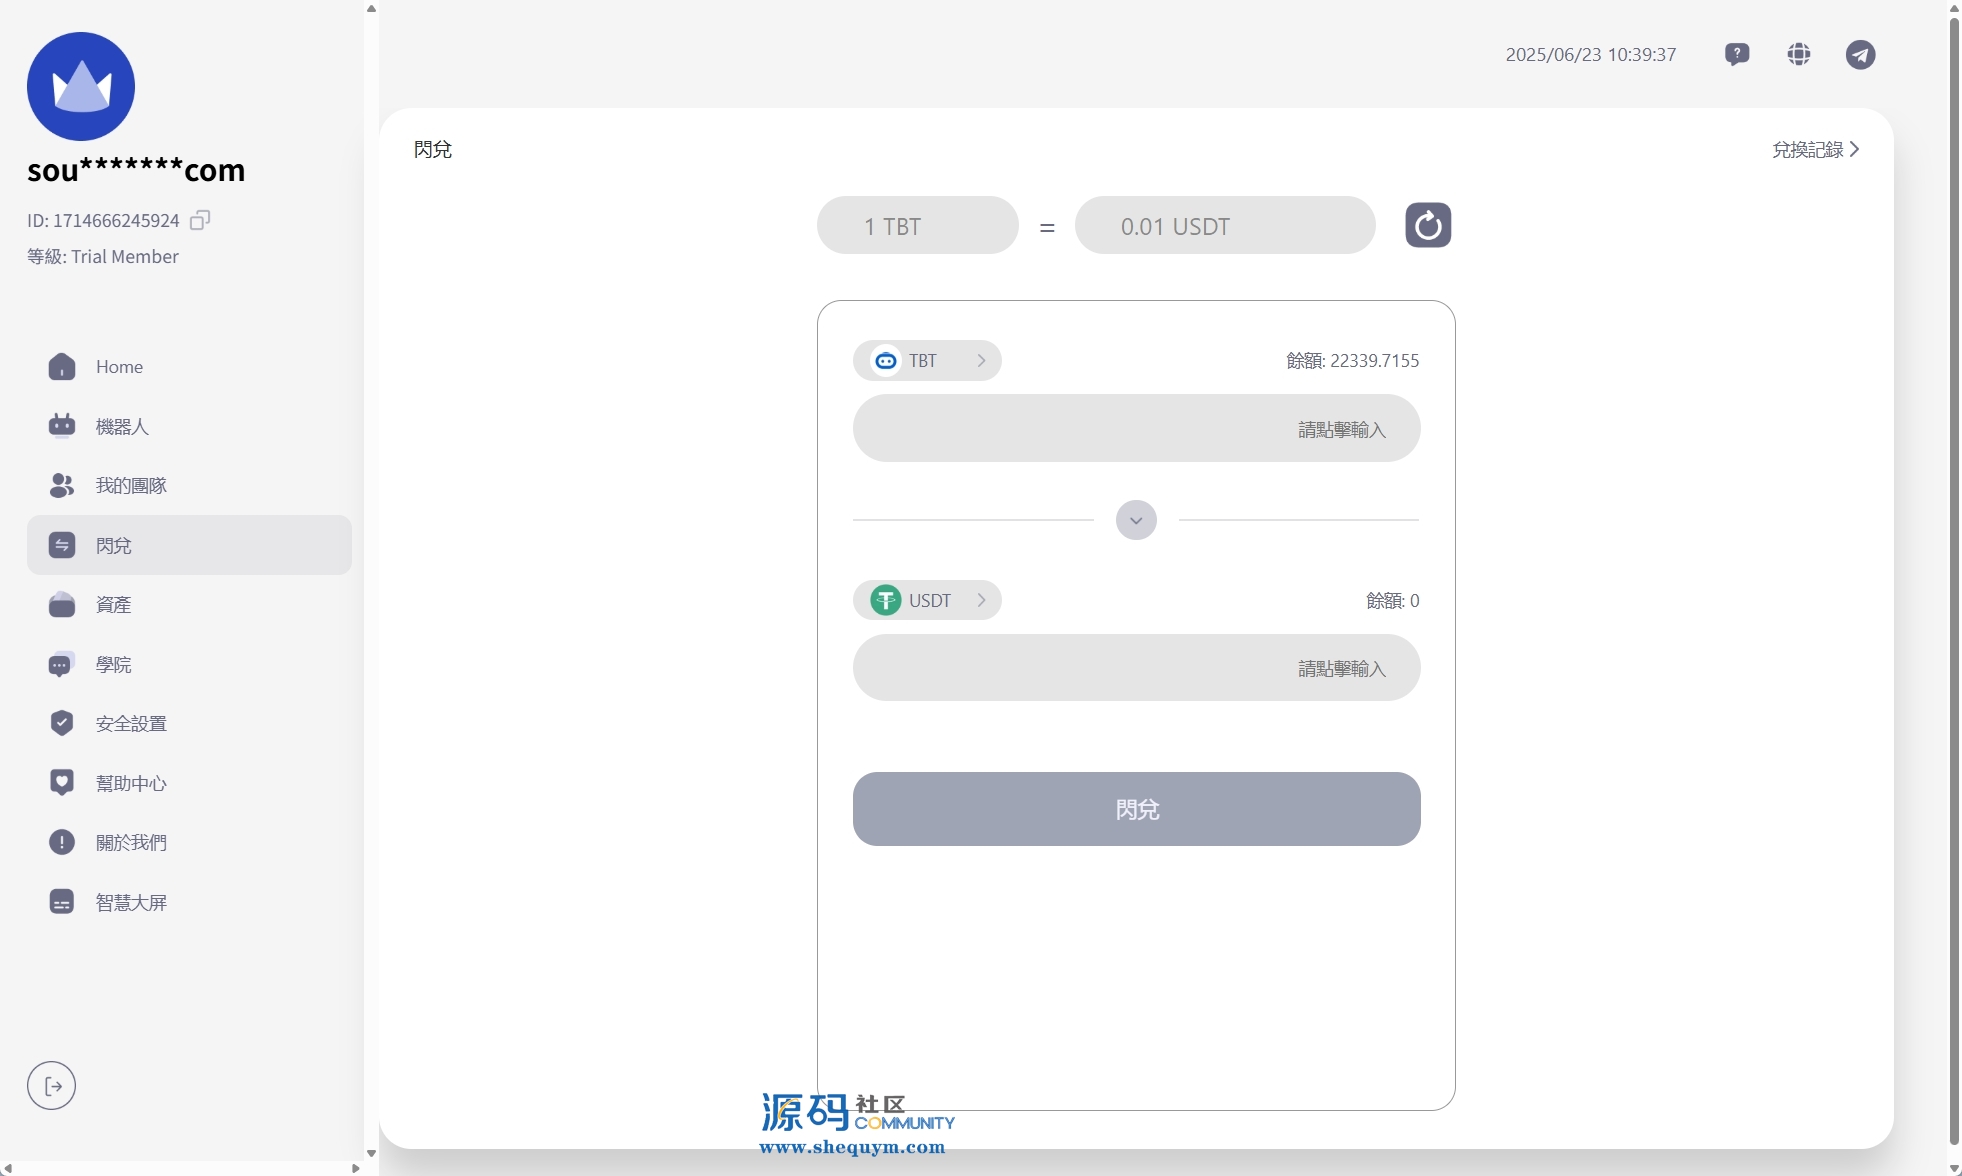The width and height of the screenshot is (1962, 1176).
Task: Swap currencies with the center arrow button
Action: click(1136, 520)
